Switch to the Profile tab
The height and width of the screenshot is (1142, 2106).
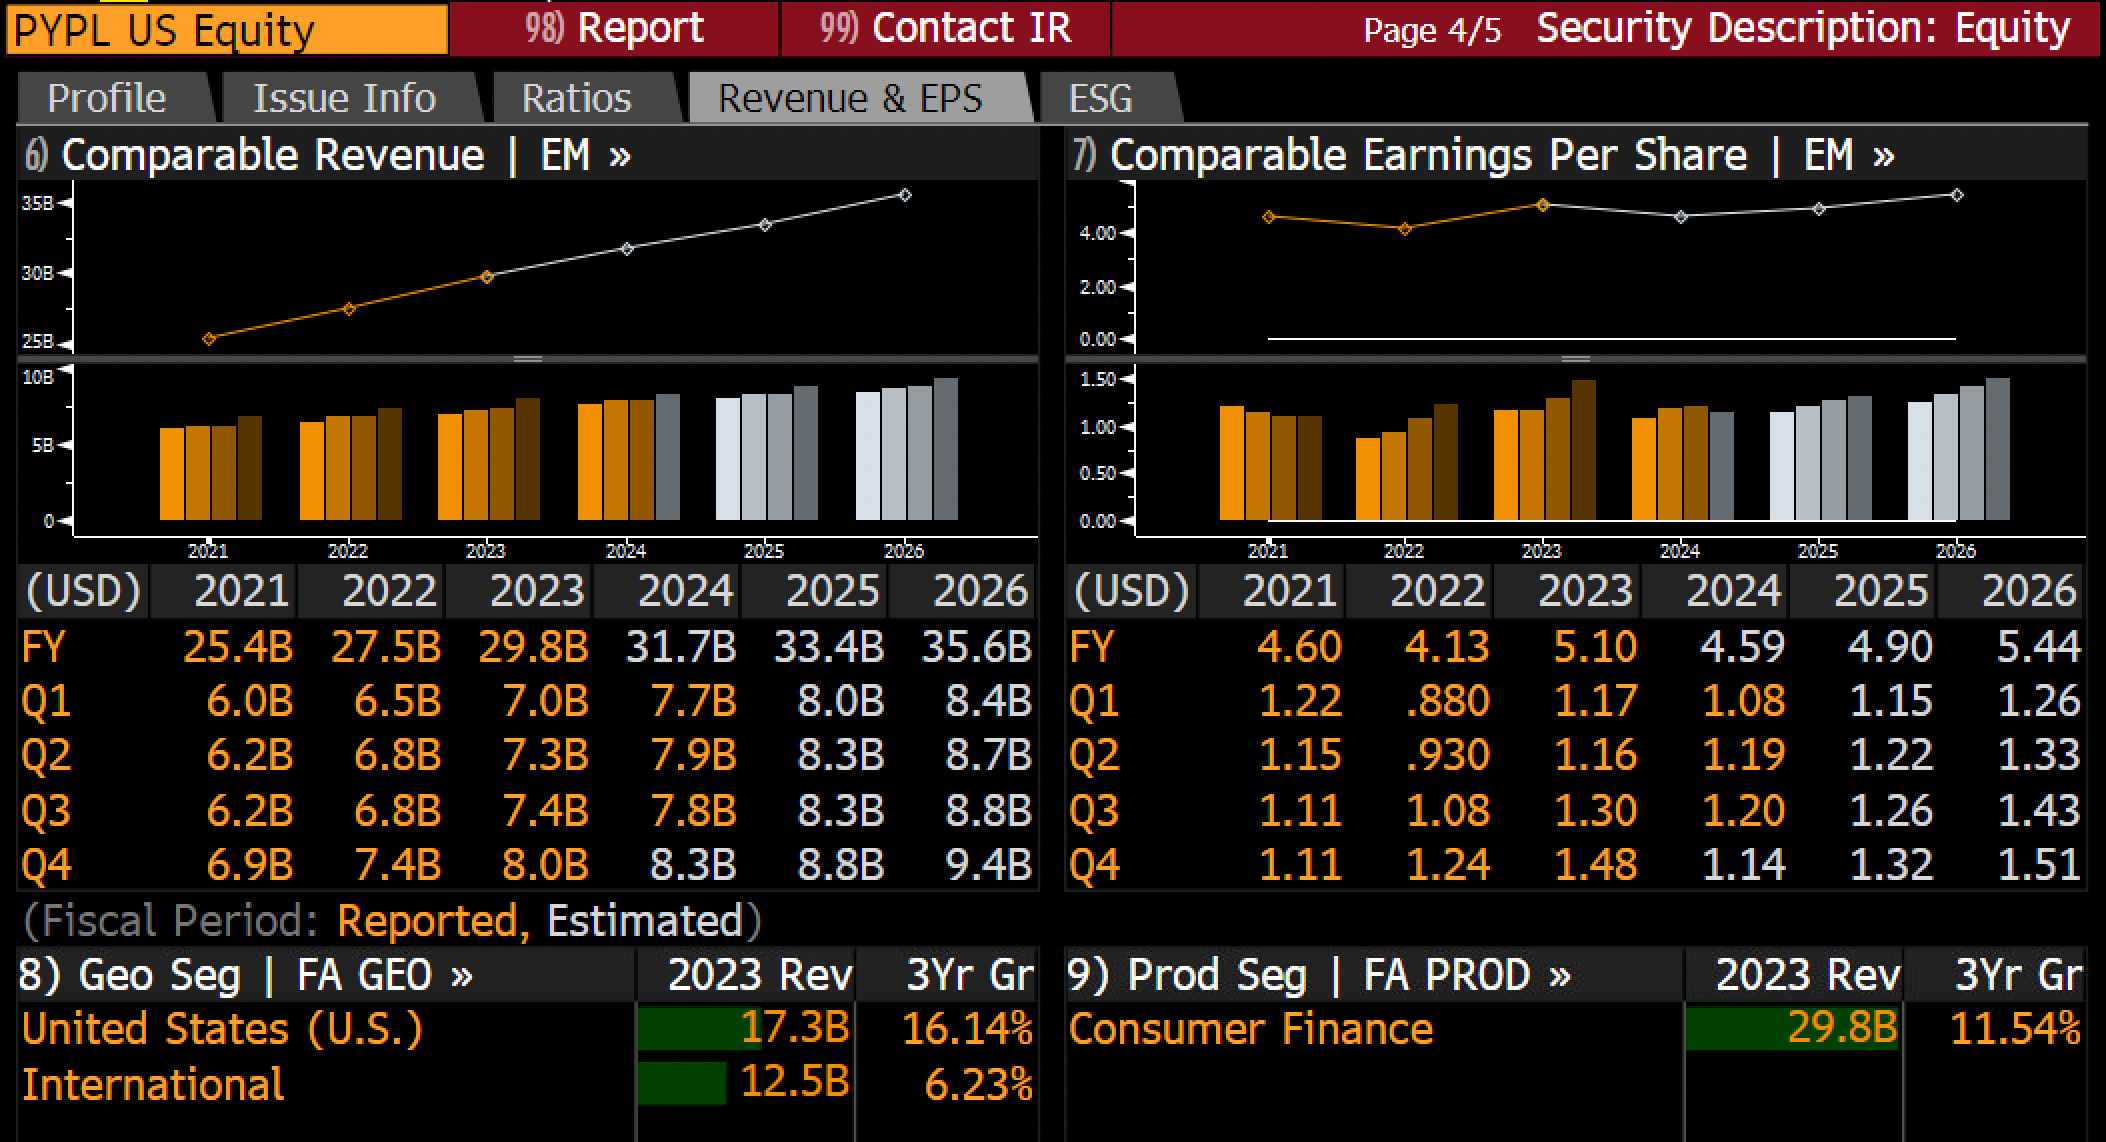pos(107,98)
